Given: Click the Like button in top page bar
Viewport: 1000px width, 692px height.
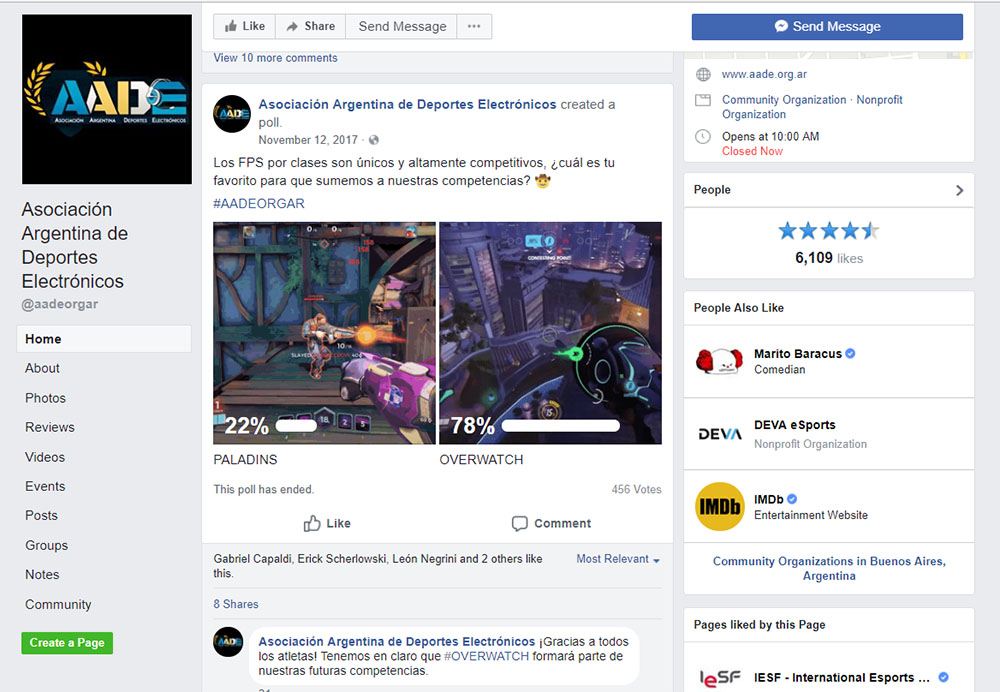Looking at the screenshot, I should pos(244,26).
